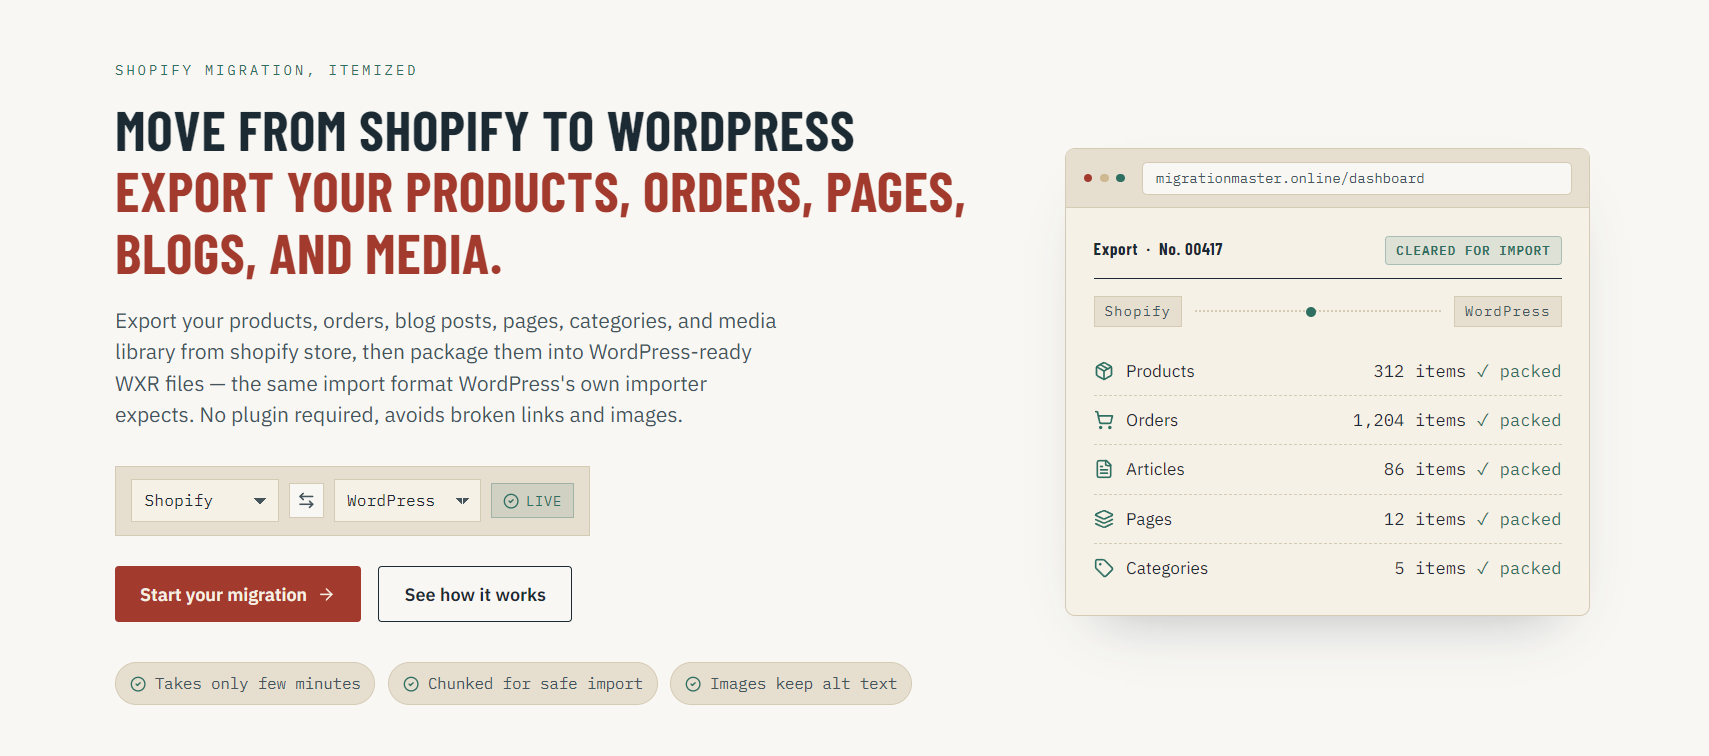Click See how it works button
Viewport: 1709px width, 756px height.
click(475, 594)
